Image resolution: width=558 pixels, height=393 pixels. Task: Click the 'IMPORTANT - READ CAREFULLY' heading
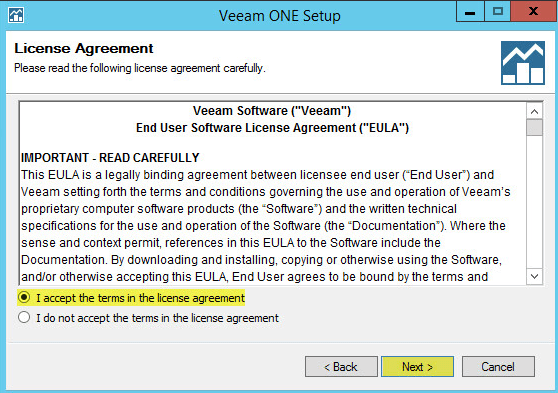[110, 158]
